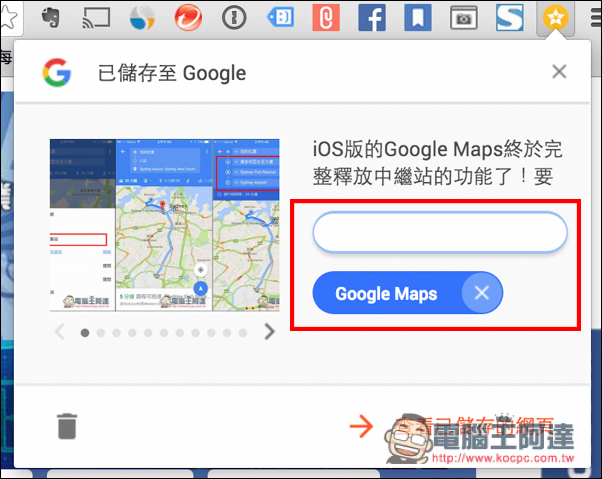Screen dimensions: 602x479
Task: Select the sixth carousel dot
Action: click(164, 333)
